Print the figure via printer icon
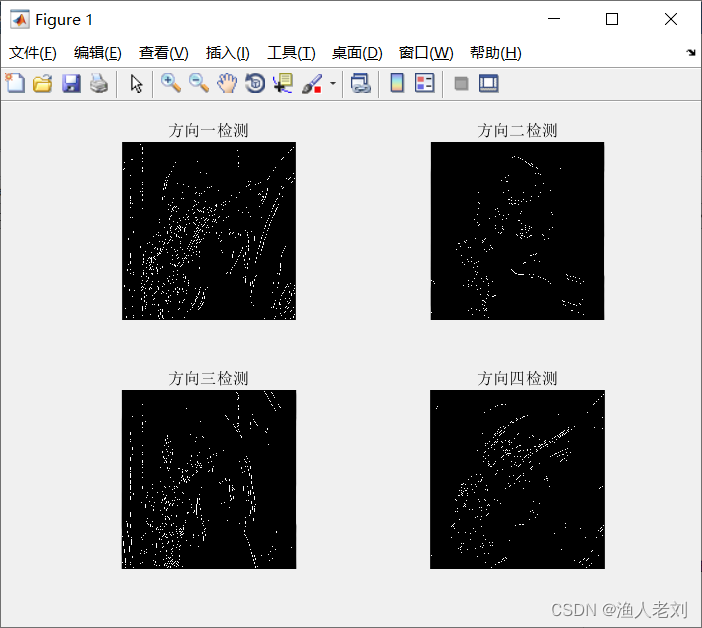702x628 pixels. tap(99, 83)
